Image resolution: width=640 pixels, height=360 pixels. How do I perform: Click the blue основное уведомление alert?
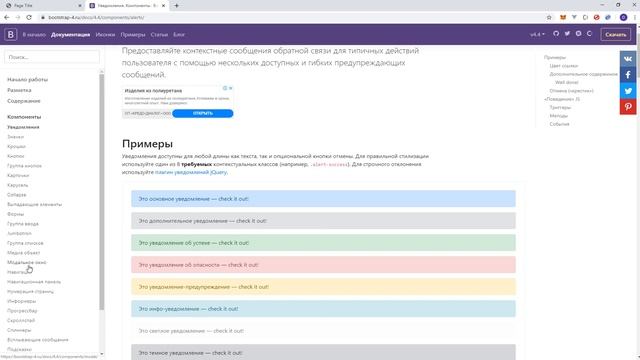click(x=323, y=199)
